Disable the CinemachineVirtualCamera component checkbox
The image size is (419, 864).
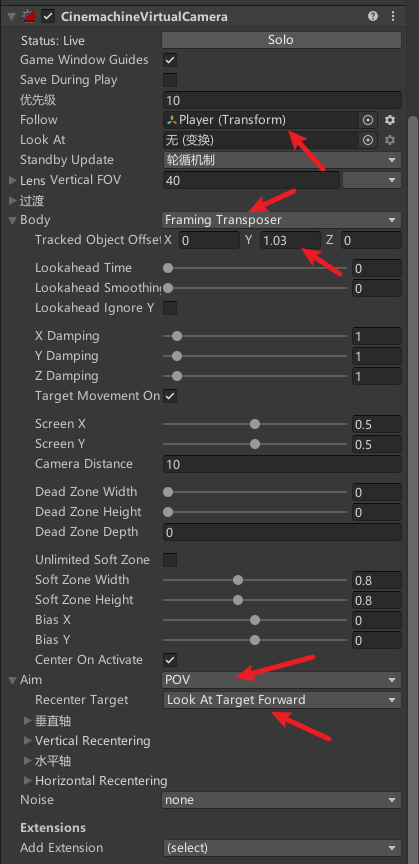click(x=49, y=17)
